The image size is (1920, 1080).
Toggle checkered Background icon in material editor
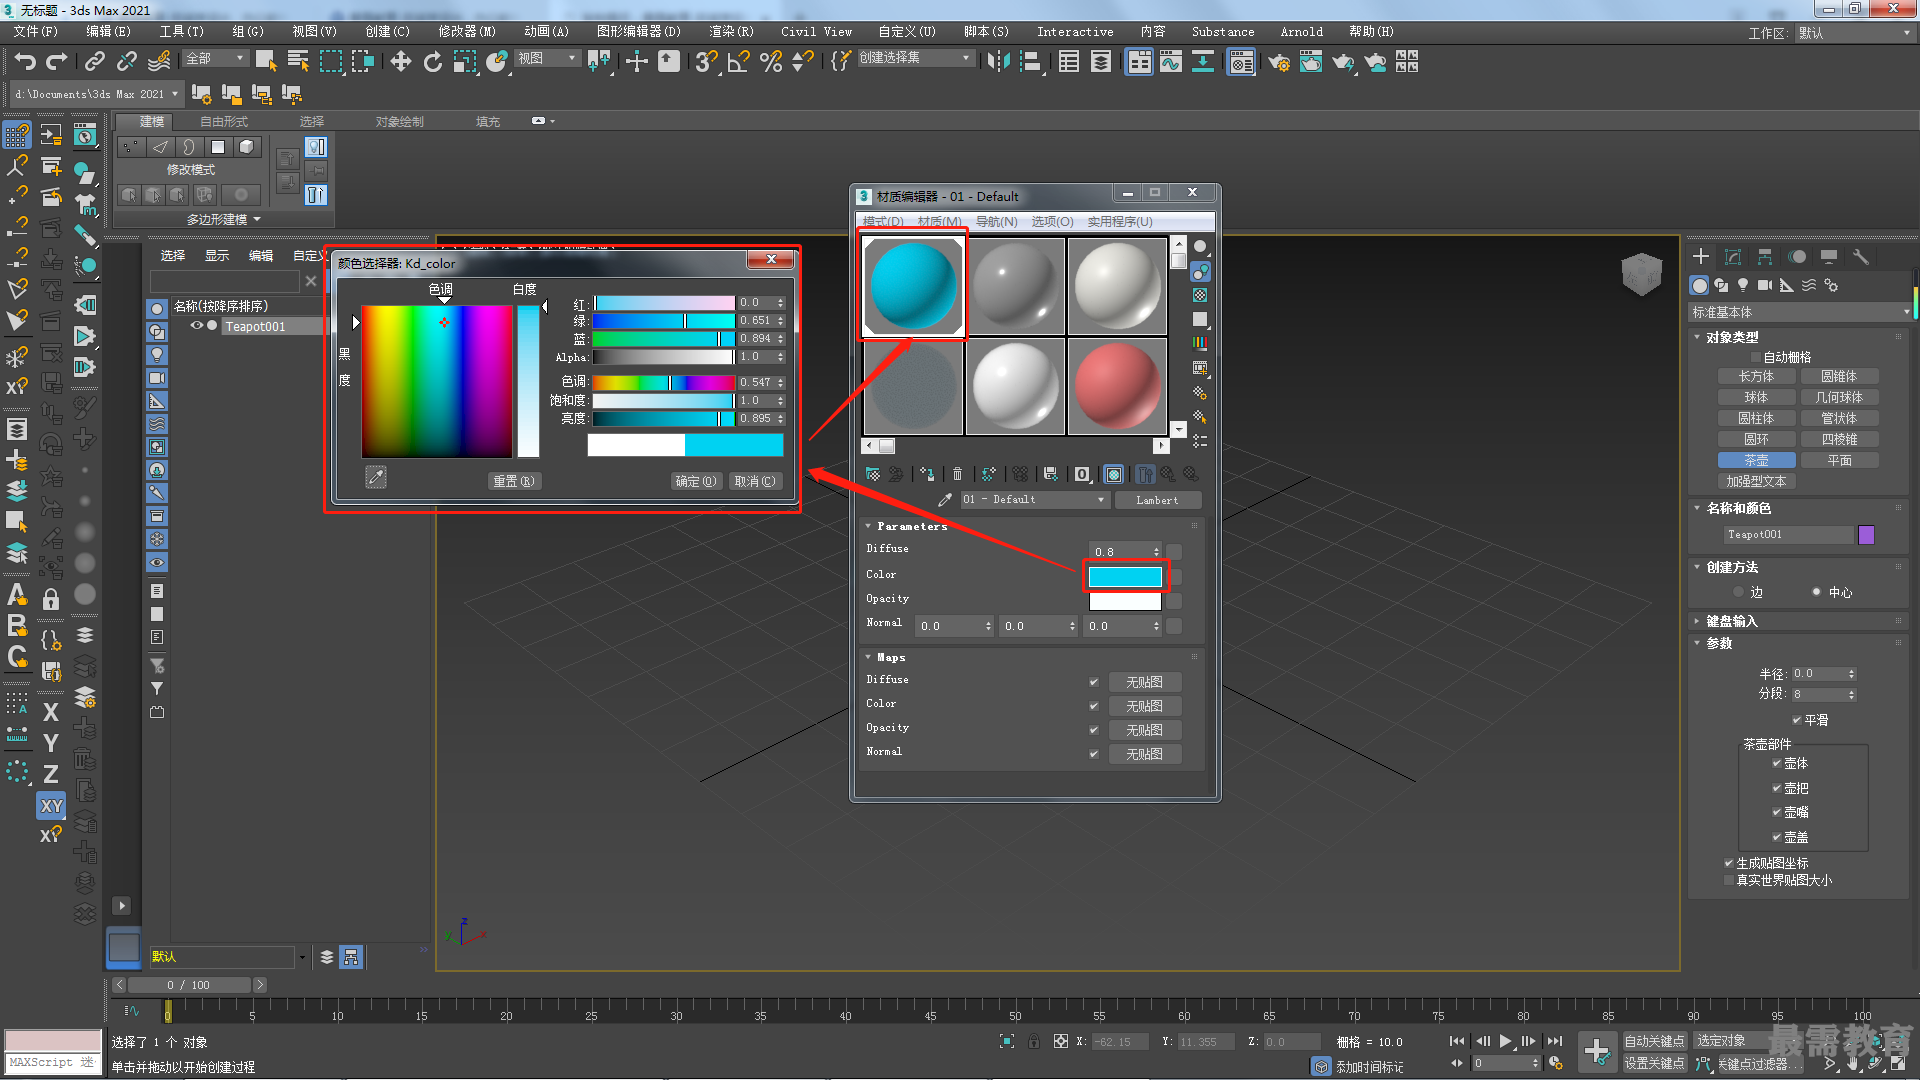1200,295
